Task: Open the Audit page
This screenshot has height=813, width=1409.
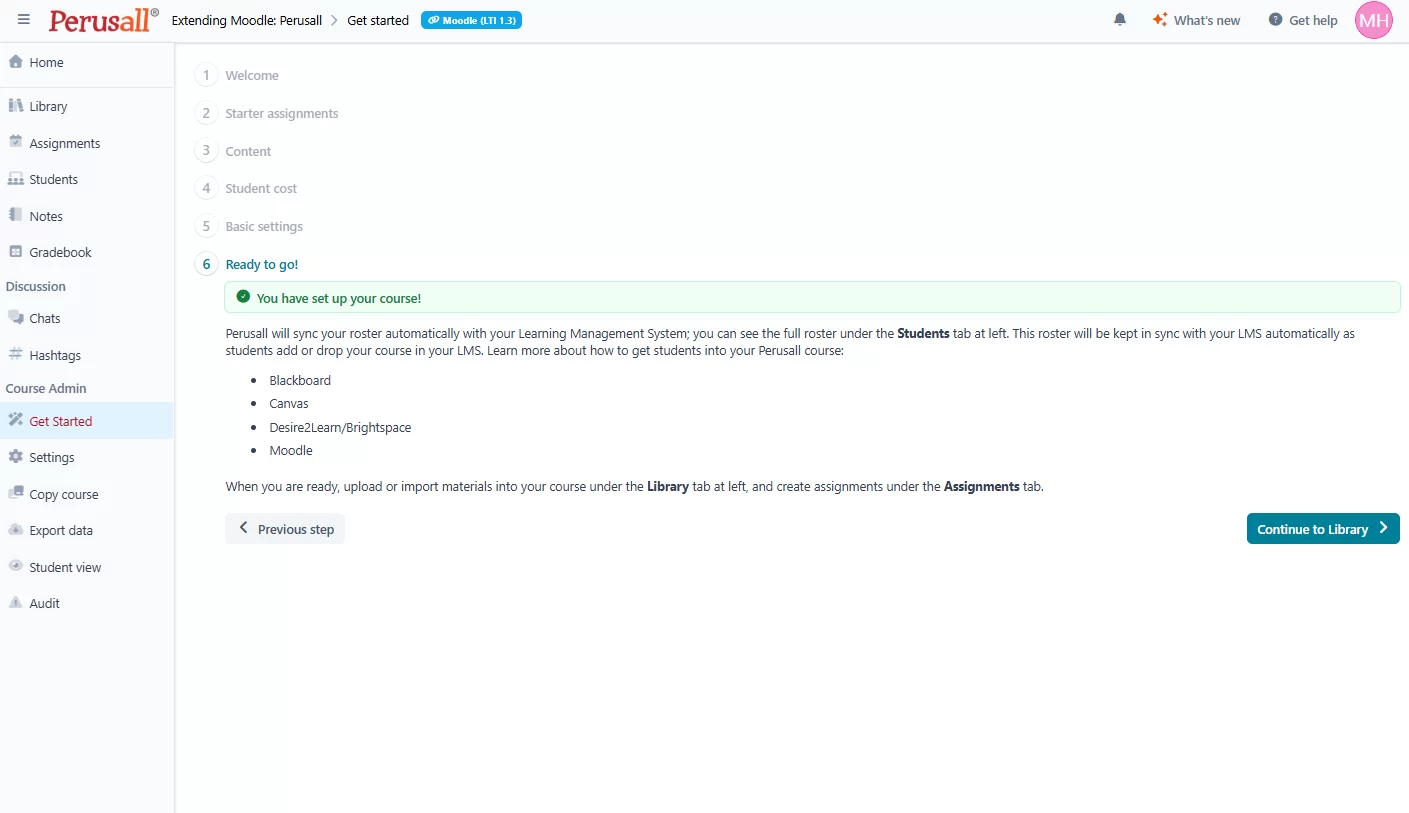Action: click(x=44, y=603)
